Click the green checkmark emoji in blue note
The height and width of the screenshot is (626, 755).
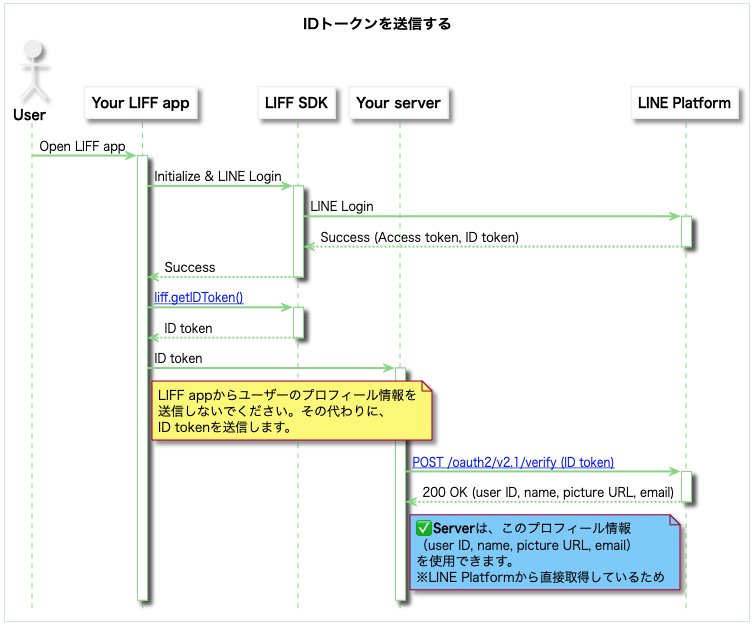click(423, 528)
